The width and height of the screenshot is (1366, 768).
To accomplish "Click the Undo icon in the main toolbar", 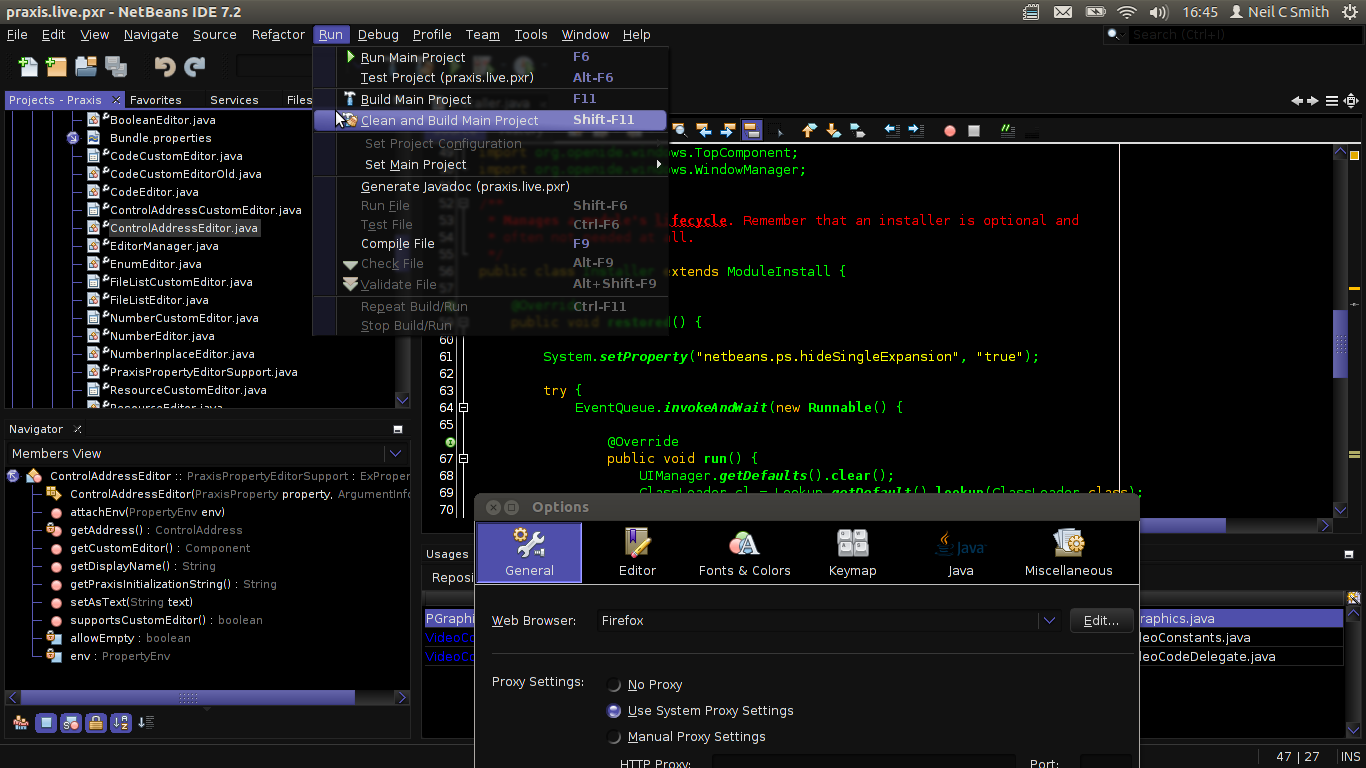I will pos(165,67).
